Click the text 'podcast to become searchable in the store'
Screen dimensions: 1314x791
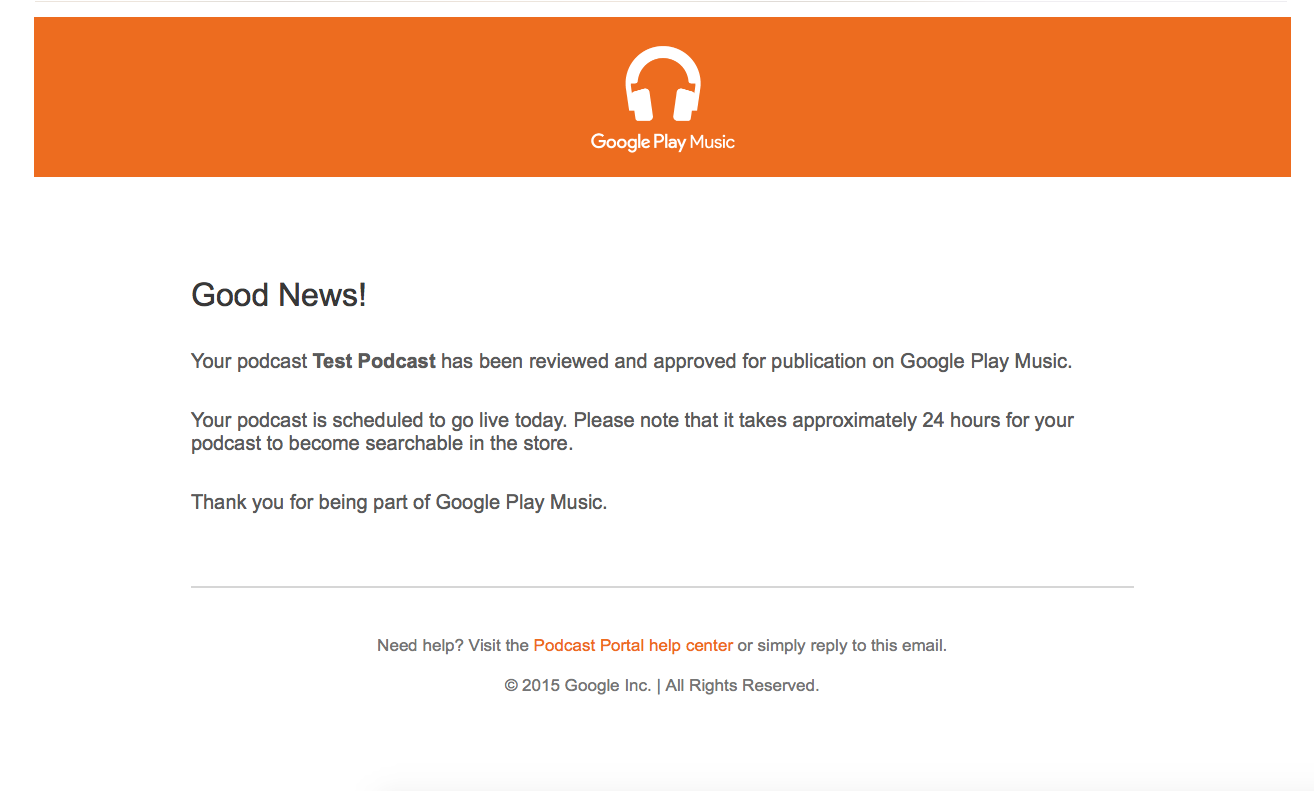tap(382, 444)
